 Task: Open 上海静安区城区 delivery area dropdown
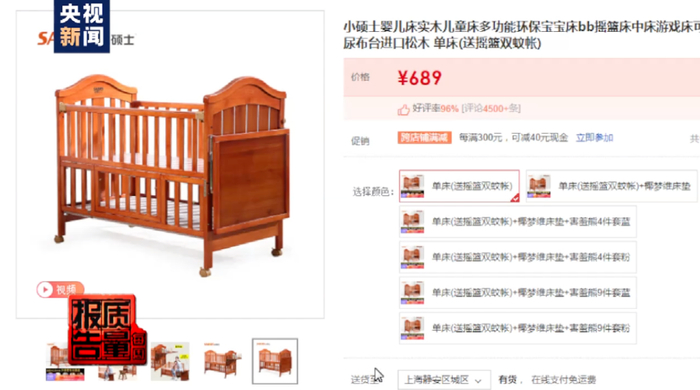coord(444,380)
